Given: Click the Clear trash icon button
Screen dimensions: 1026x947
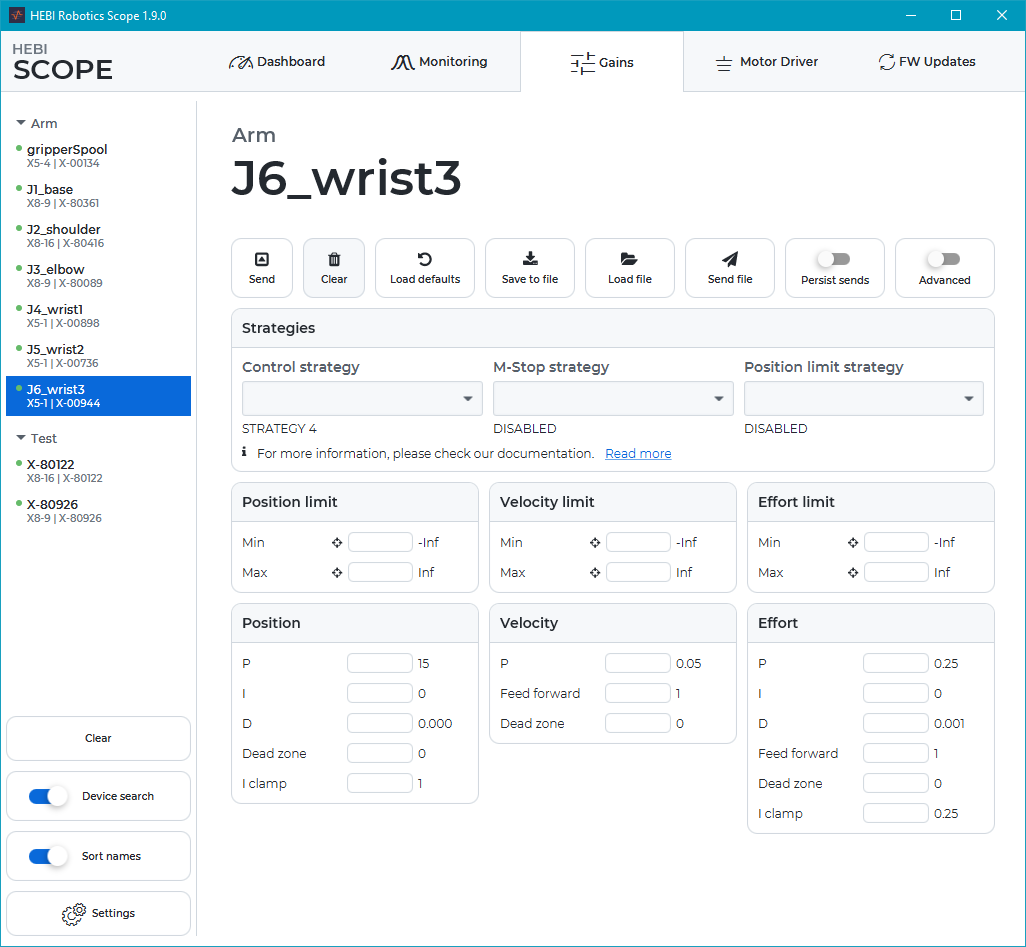Looking at the screenshot, I should [334, 259].
